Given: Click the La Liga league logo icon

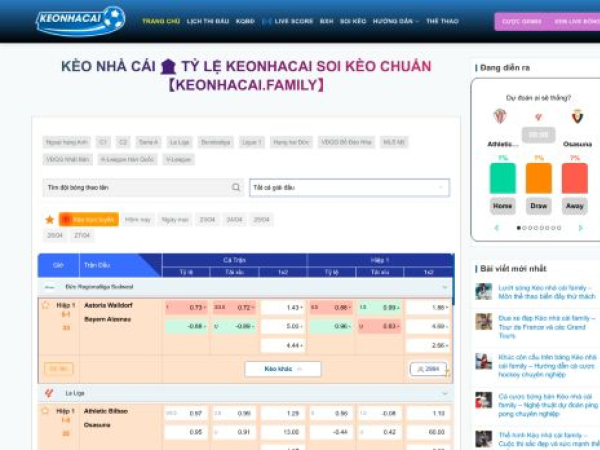Looking at the screenshot, I should click(49, 393).
